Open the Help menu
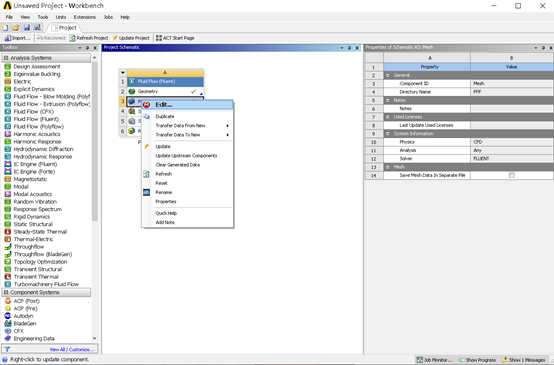Screen dimensions: 554x365 [125, 17]
